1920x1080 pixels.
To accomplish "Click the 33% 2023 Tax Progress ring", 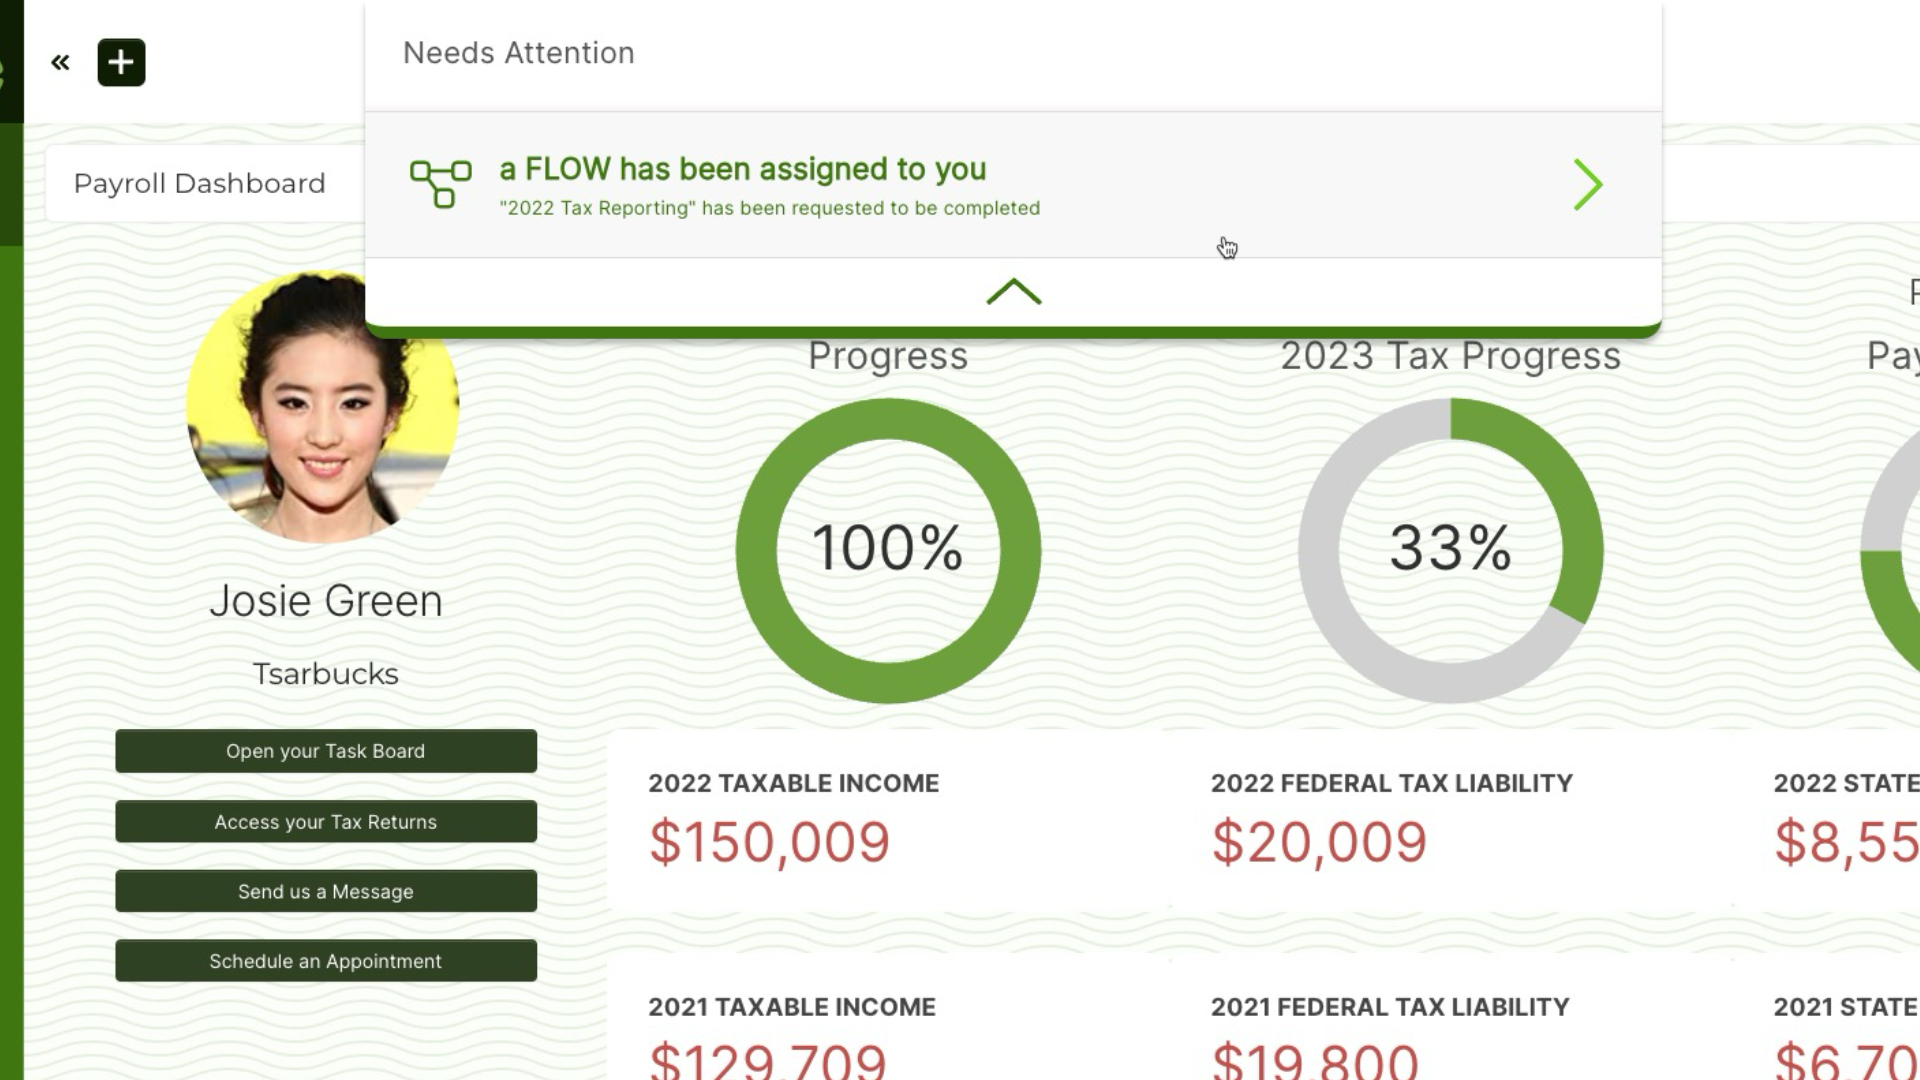I will click(1450, 550).
